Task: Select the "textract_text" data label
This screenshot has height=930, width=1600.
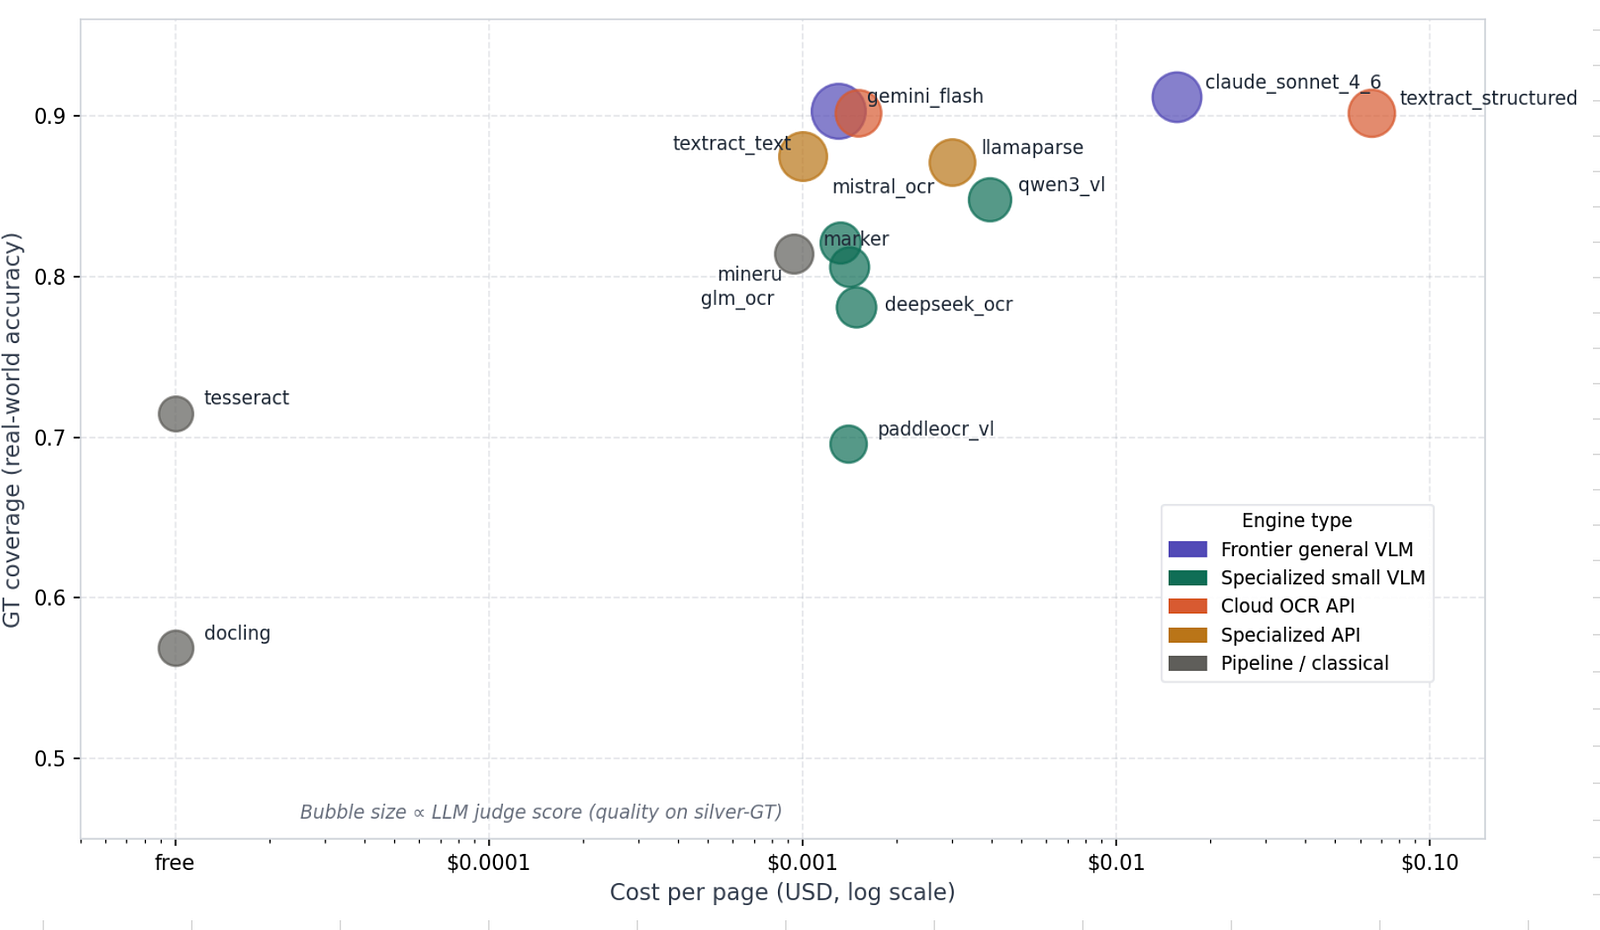Action: pyautogui.click(x=732, y=143)
